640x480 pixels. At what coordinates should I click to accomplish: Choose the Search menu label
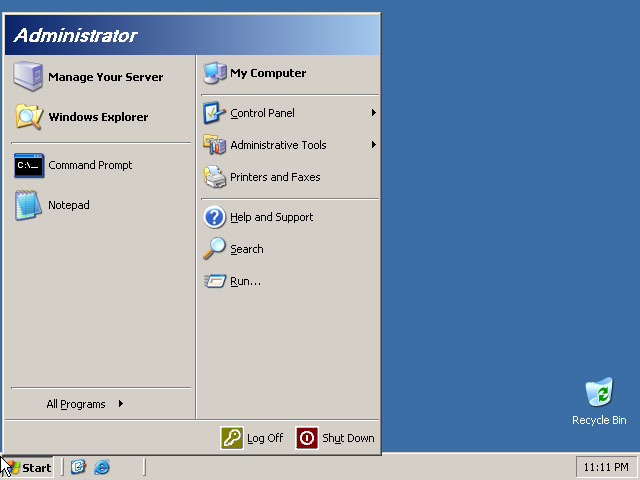point(247,249)
